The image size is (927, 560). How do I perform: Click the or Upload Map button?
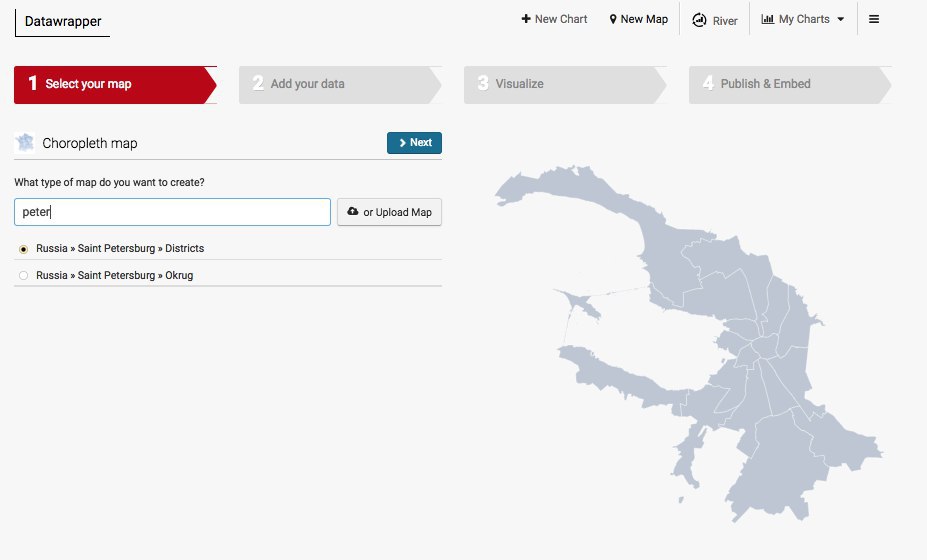click(x=389, y=212)
